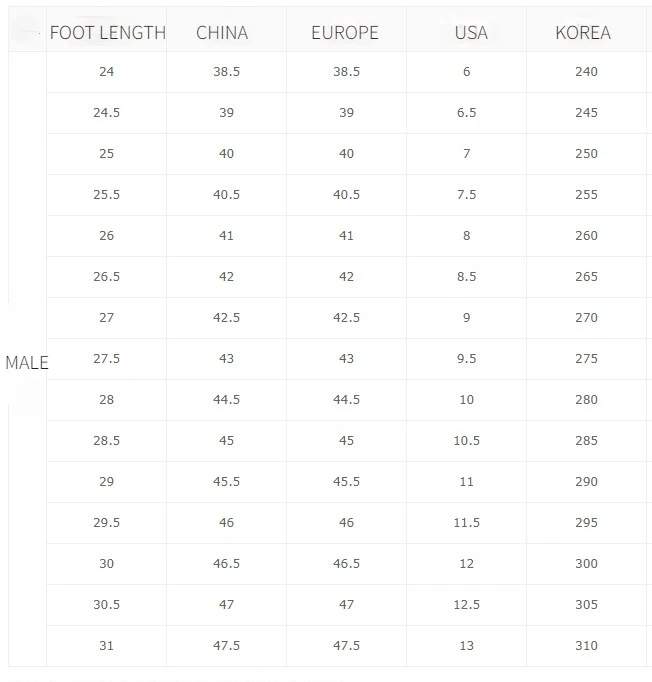Select foot length 27.5 cell
The height and width of the screenshot is (682, 652).
click(x=107, y=359)
